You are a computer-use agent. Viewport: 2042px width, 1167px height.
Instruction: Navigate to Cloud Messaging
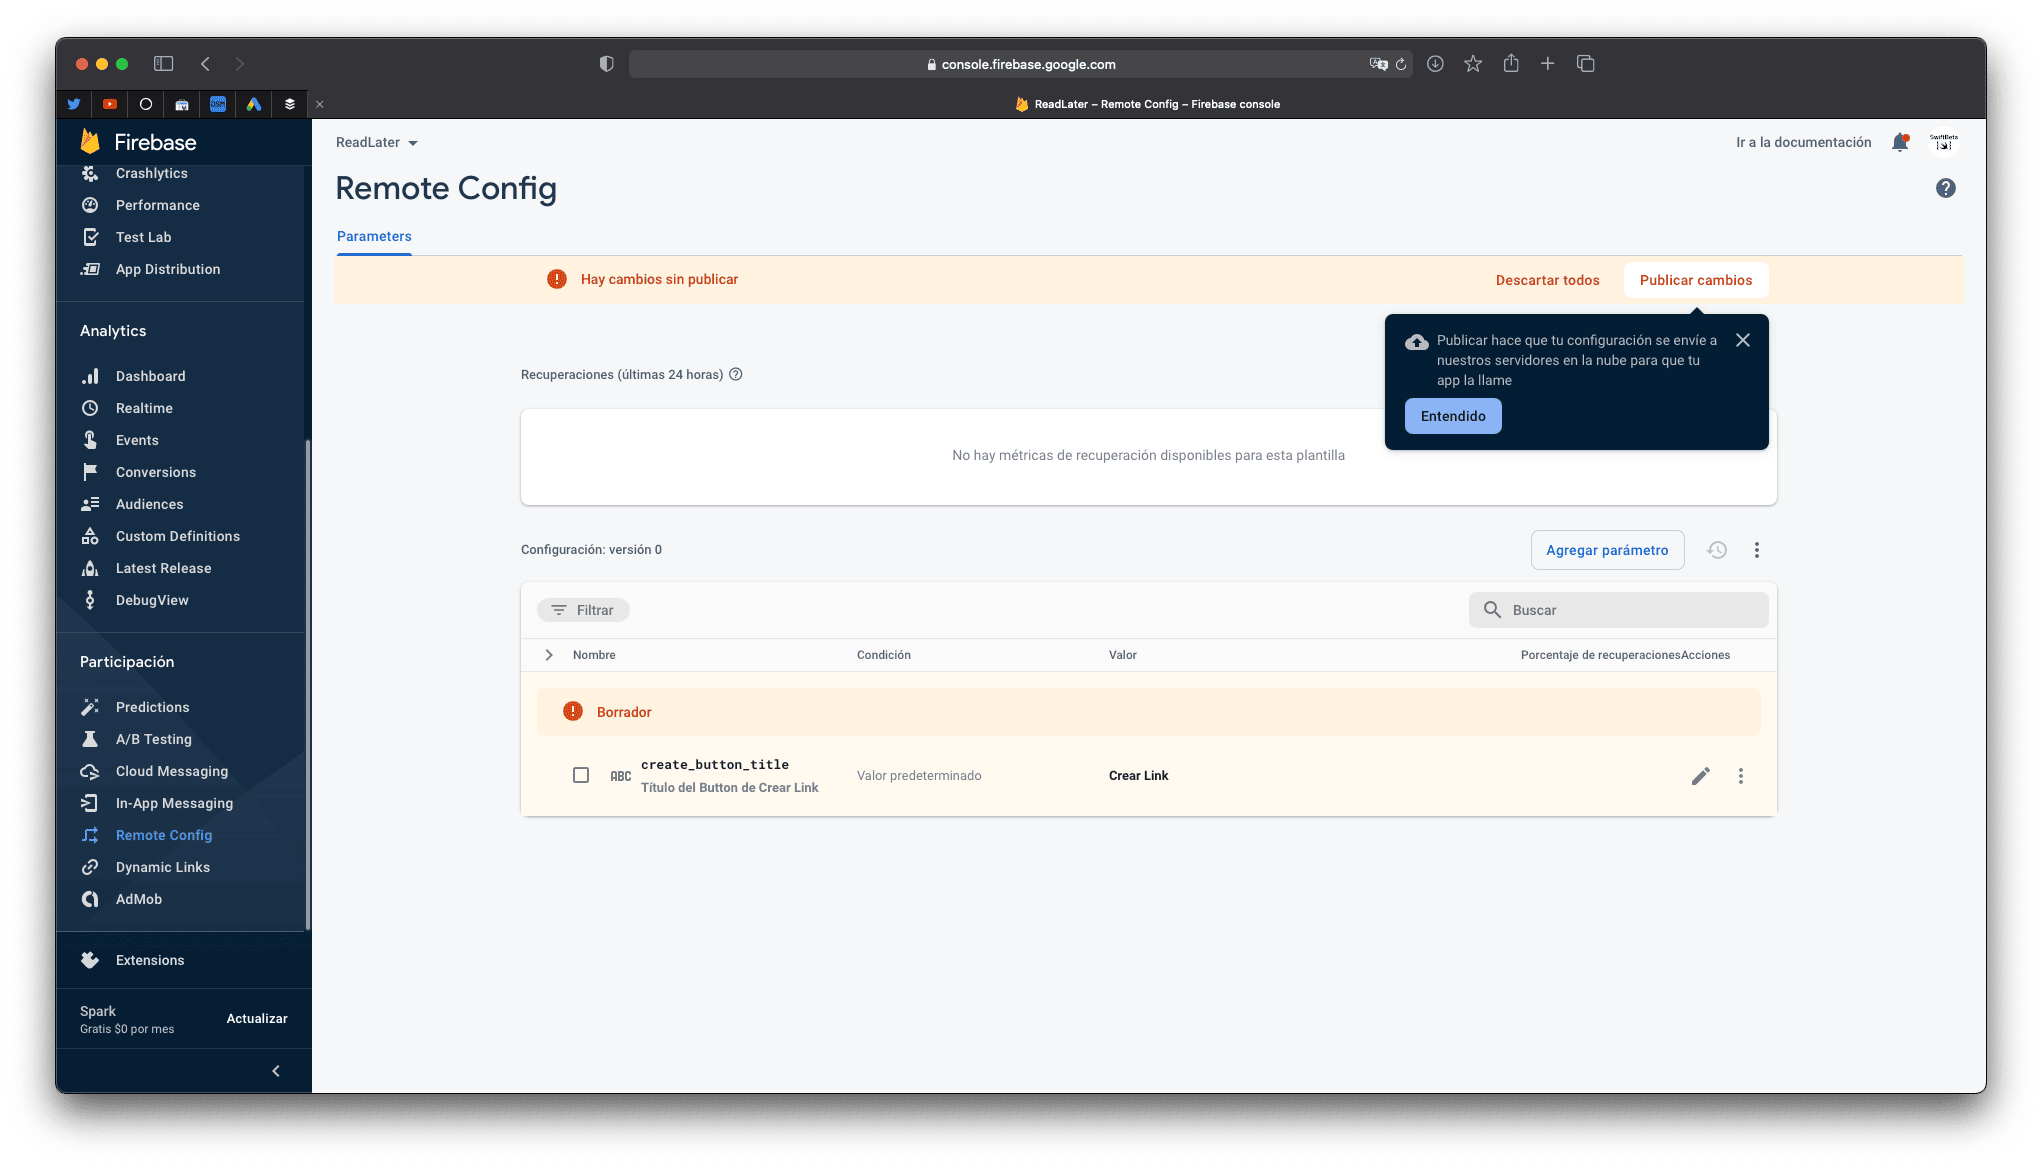point(171,770)
